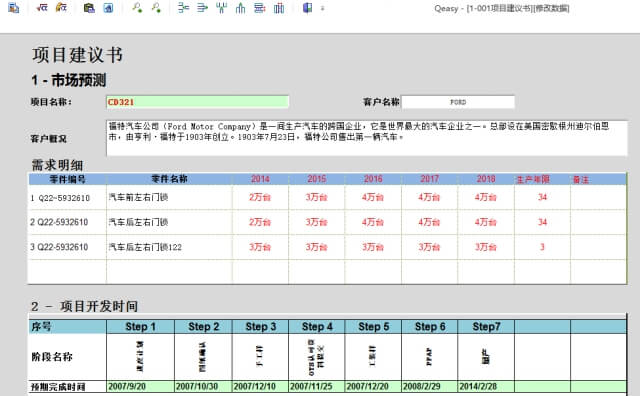Screen dimensions: 640x396
Task: Click the Step 1 column header
Action: pos(140,327)
